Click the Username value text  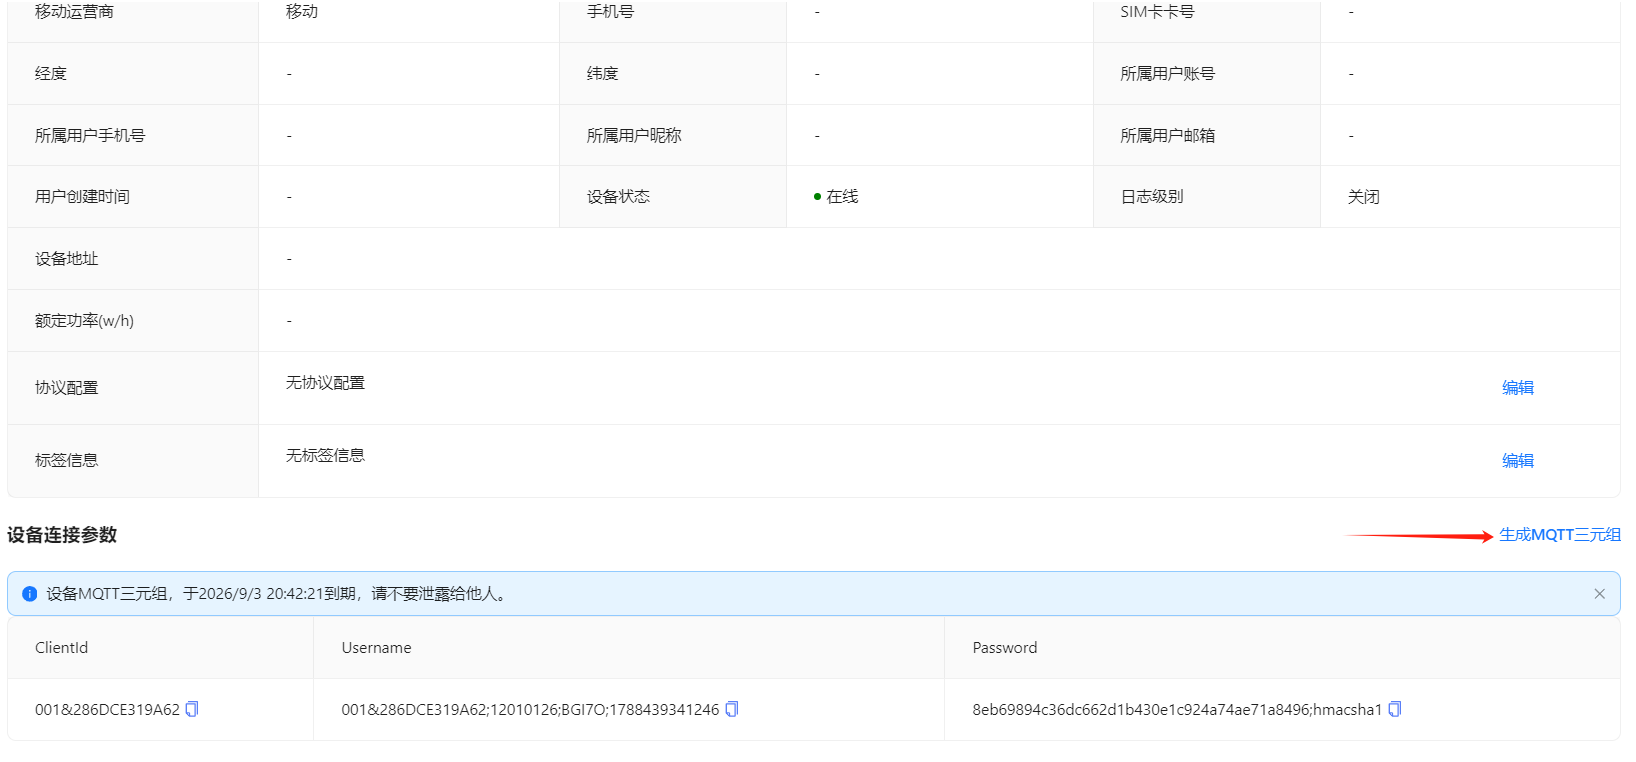(530, 710)
